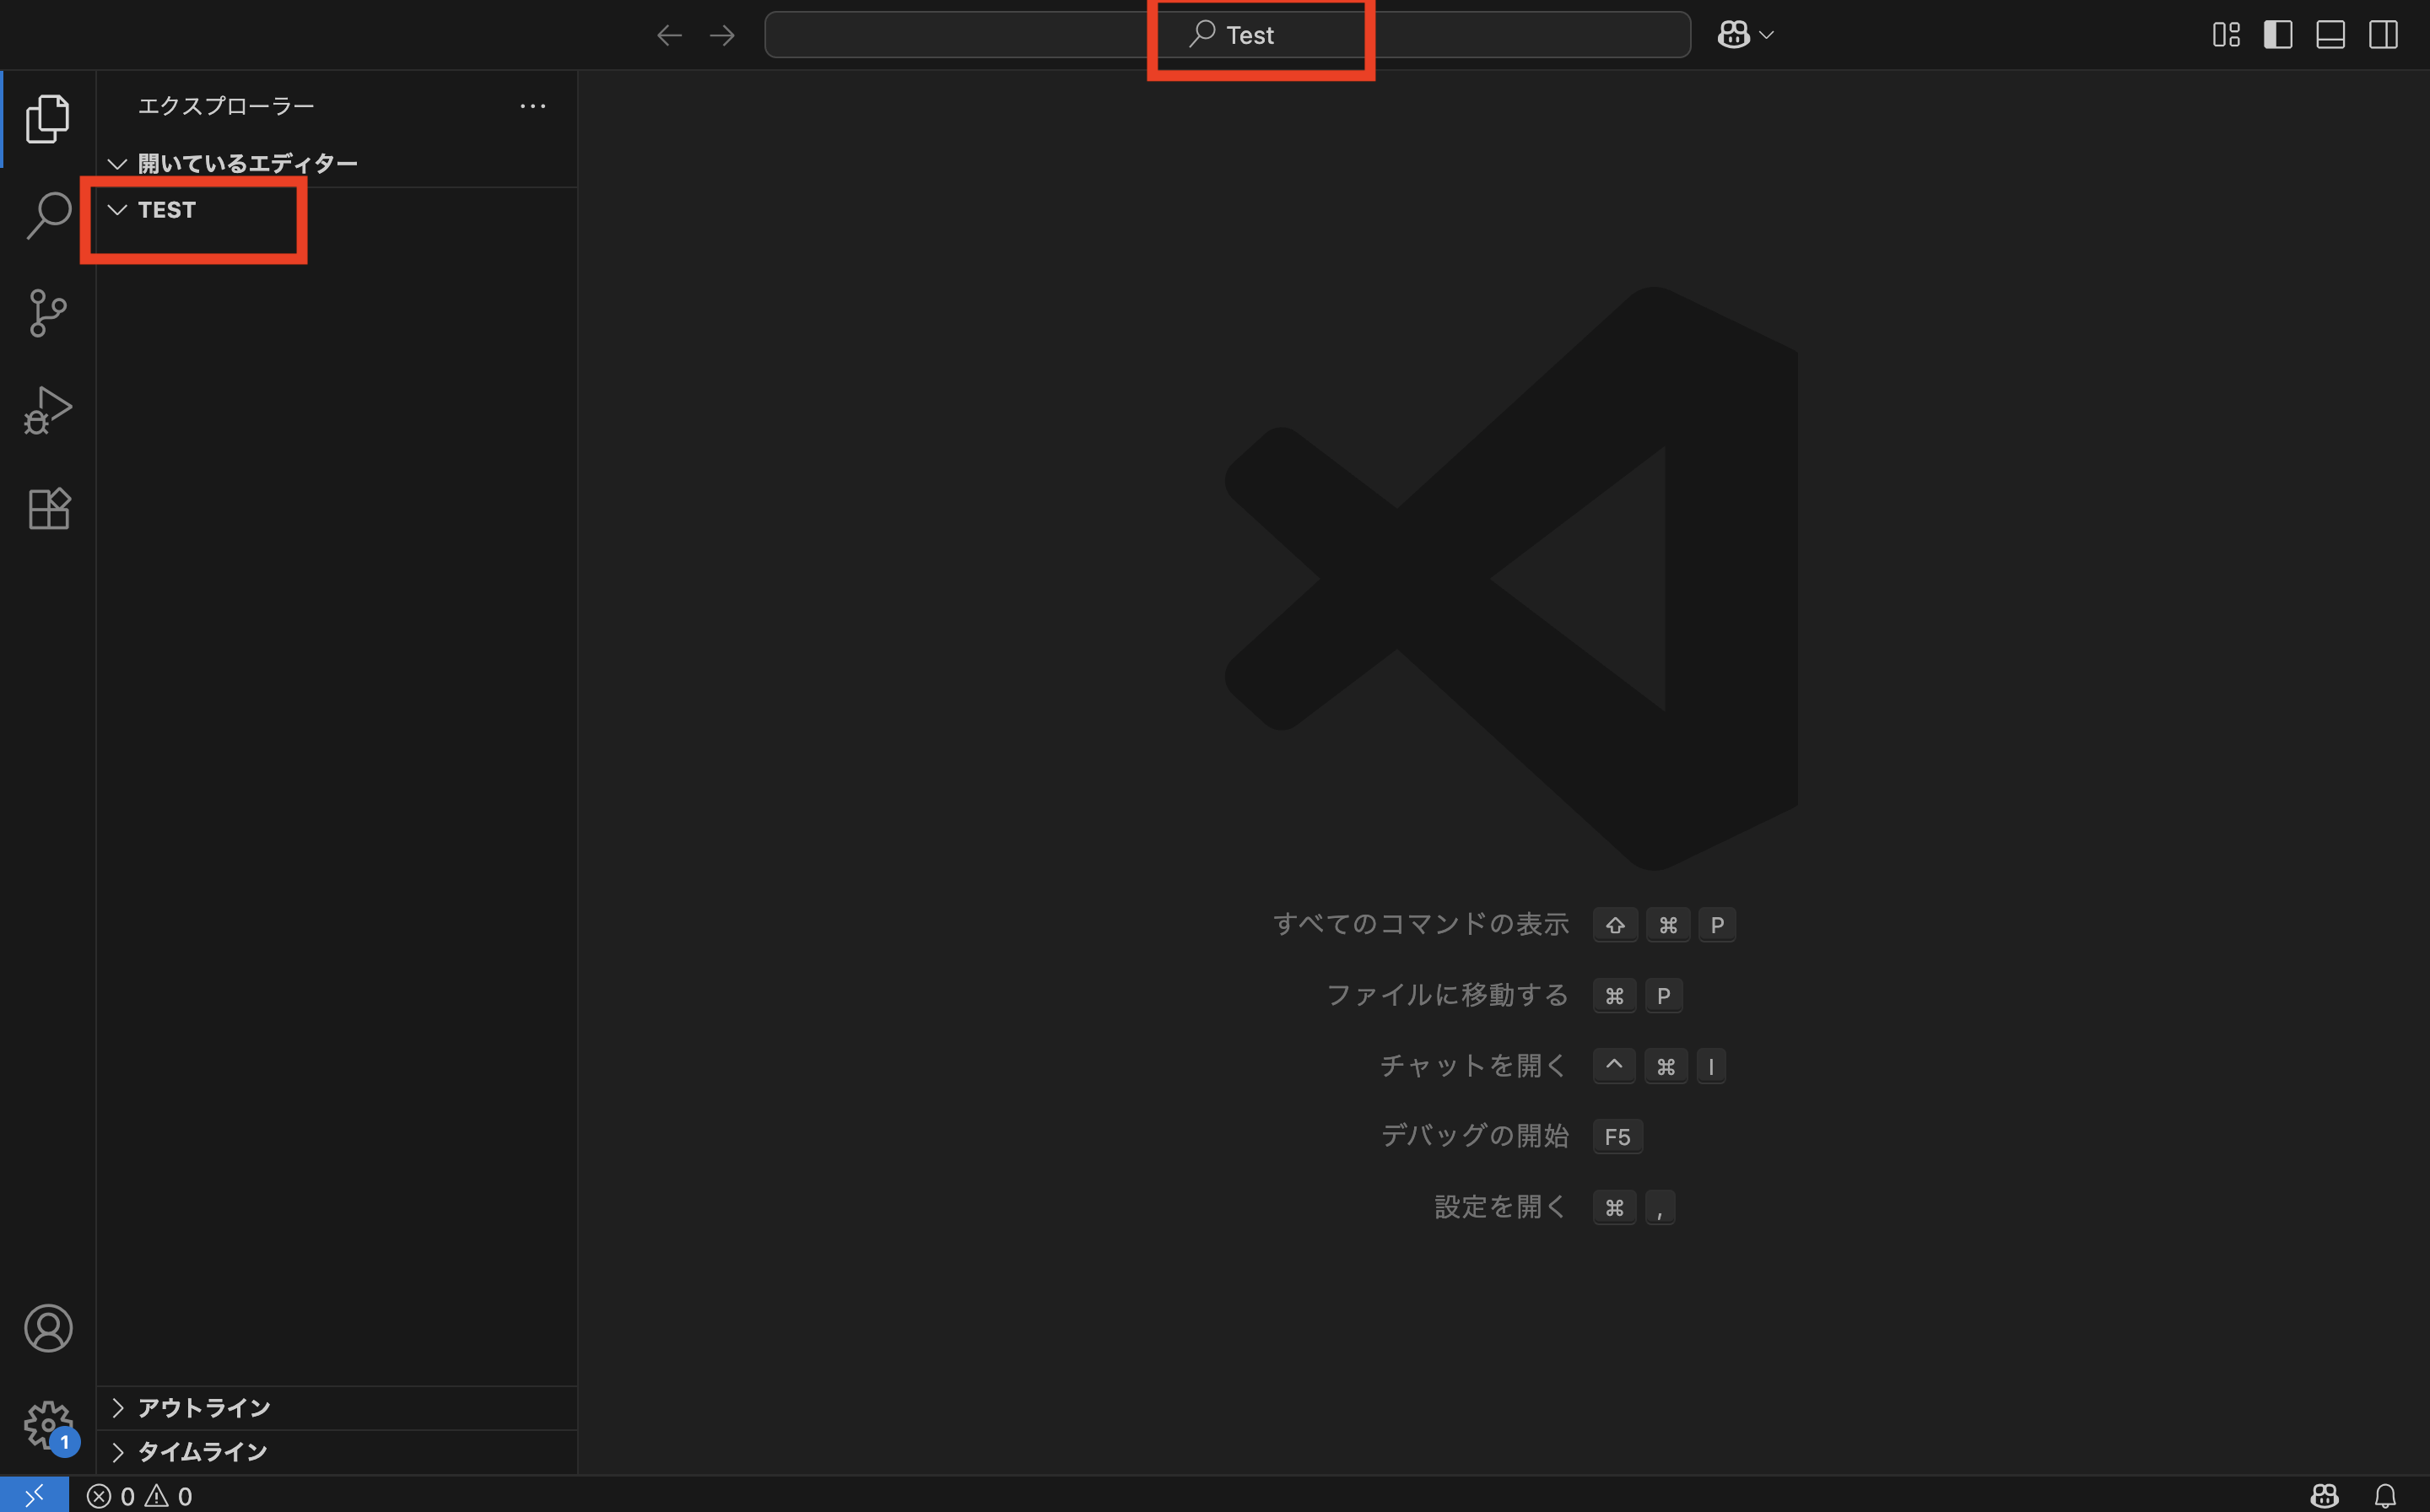Open the Search view icon
Viewport: 2430px width, 1512px height.
[47, 215]
